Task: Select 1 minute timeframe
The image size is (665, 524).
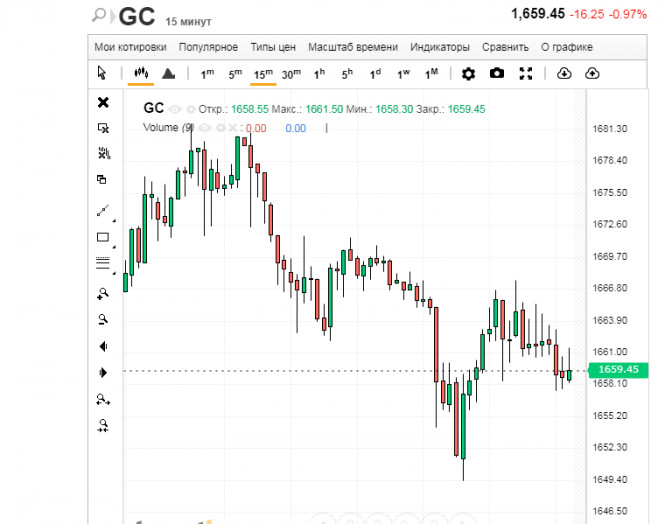Action: pos(207,74)
